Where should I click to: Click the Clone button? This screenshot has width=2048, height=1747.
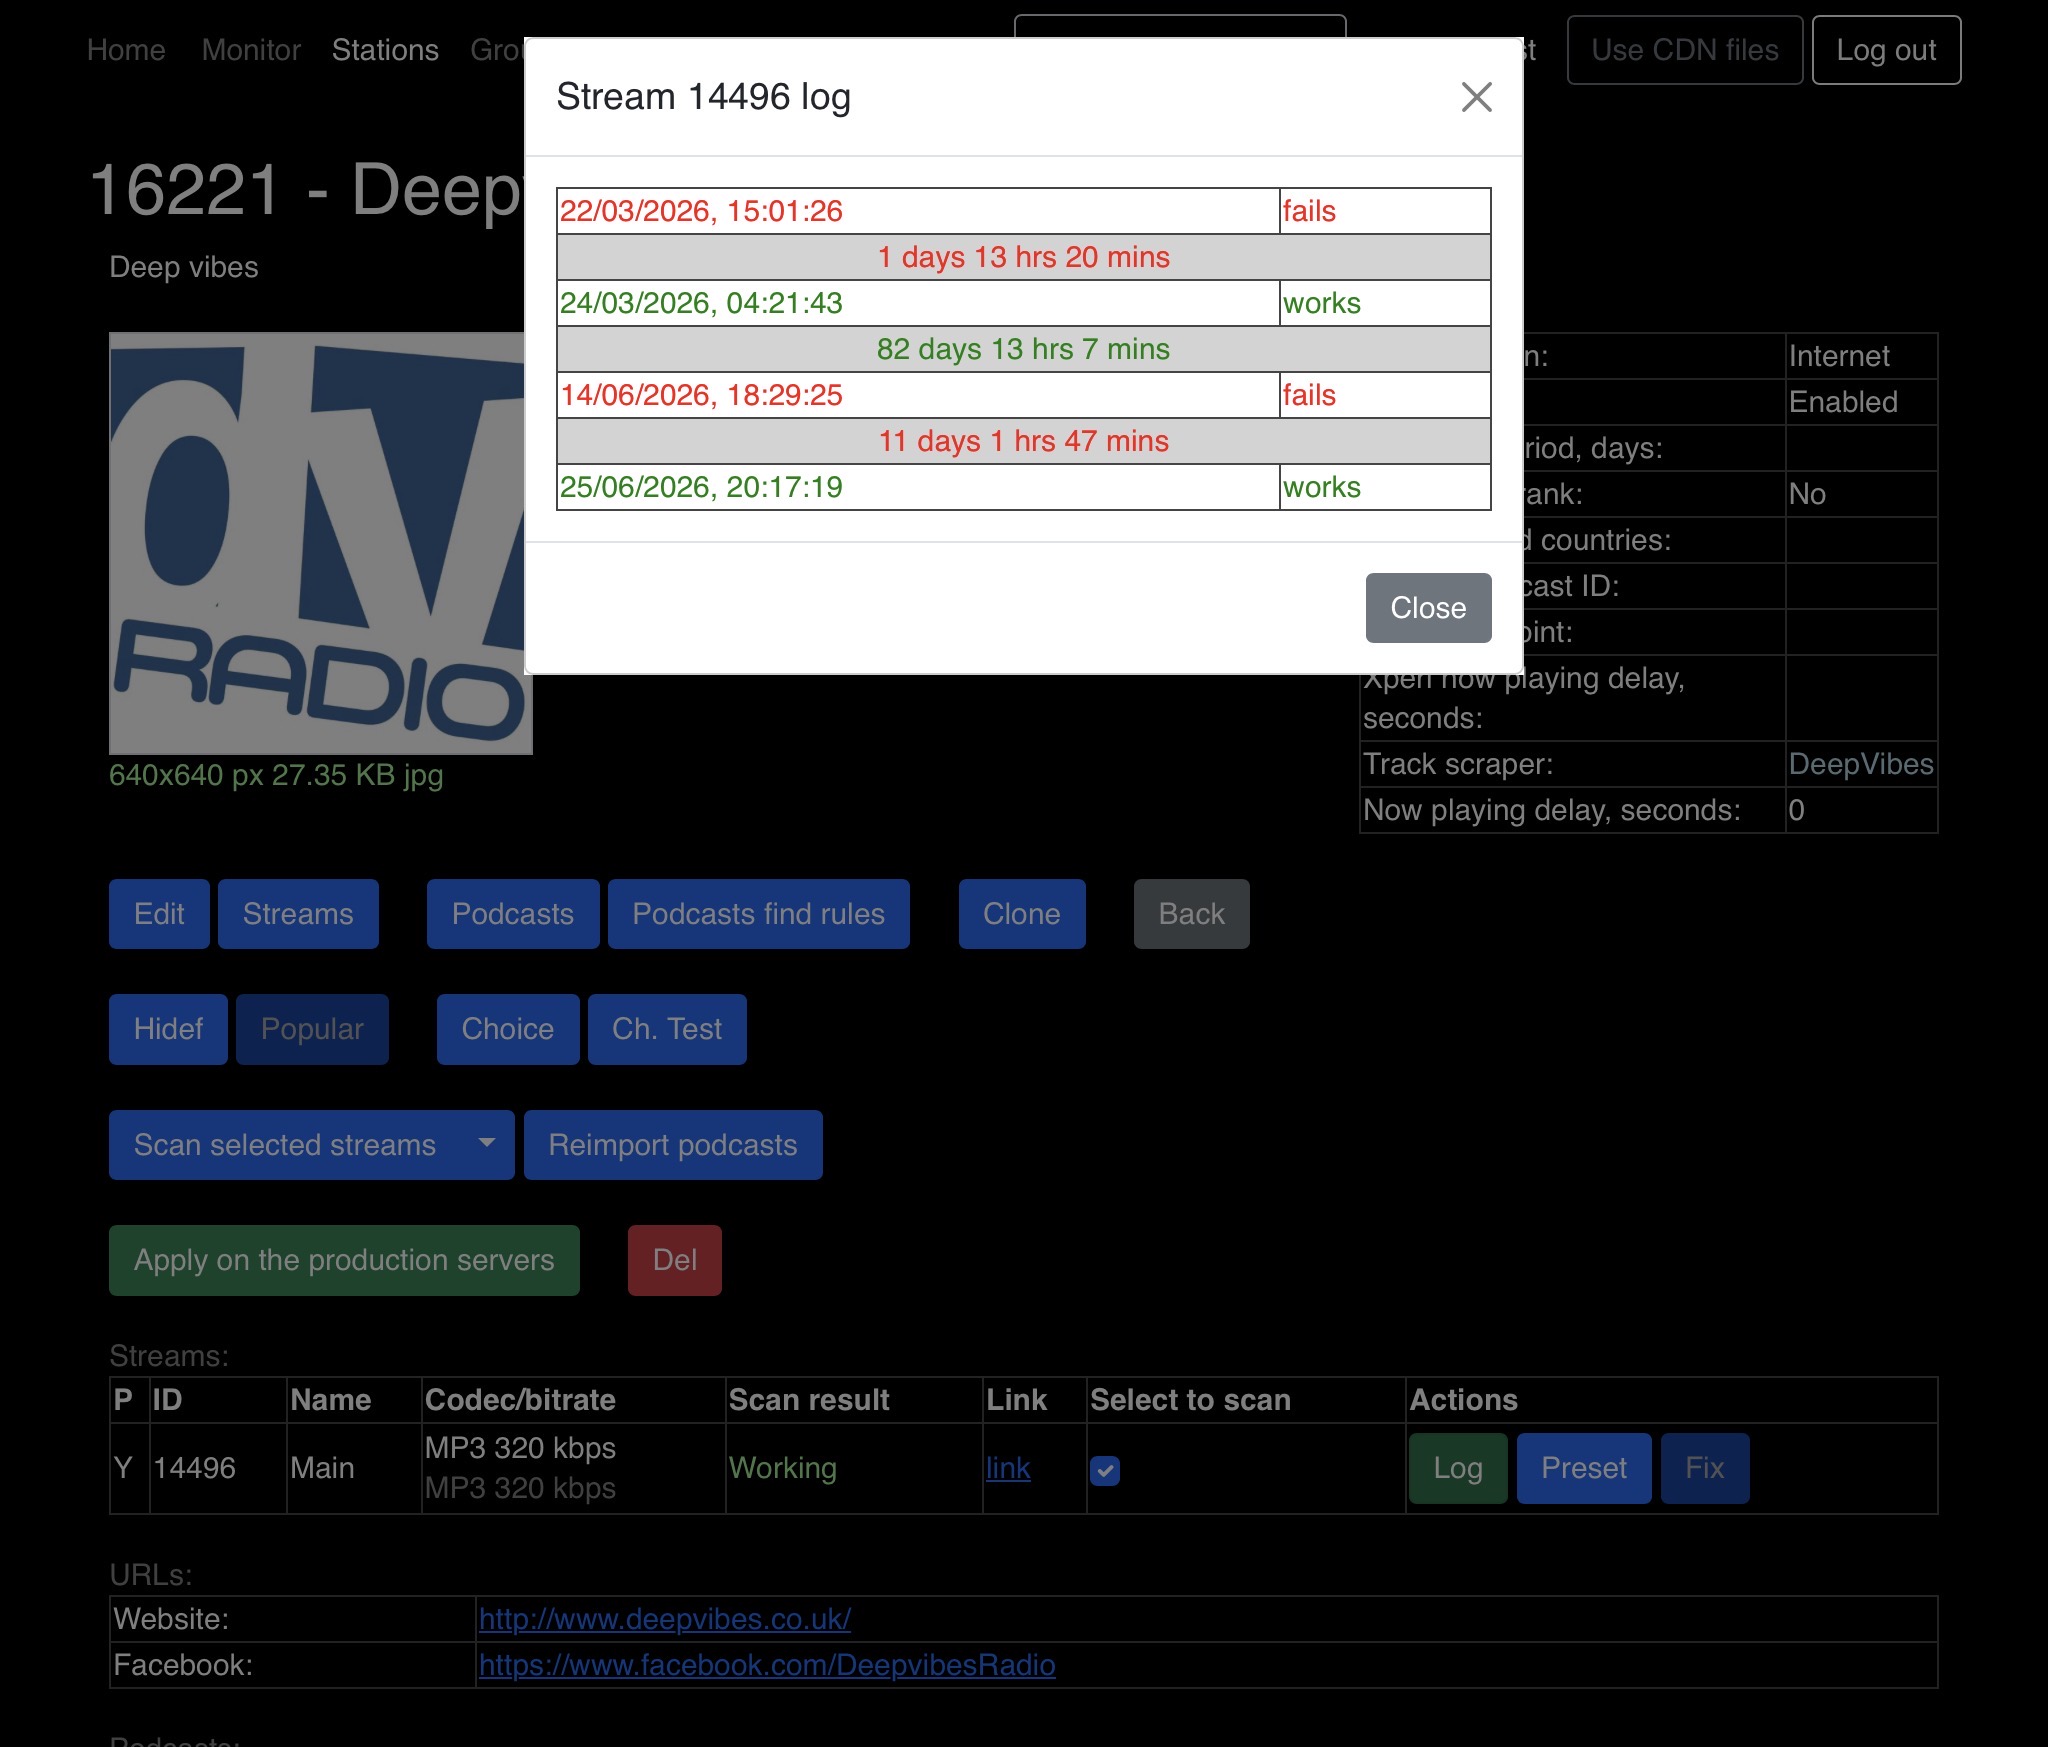point(1022,914)
